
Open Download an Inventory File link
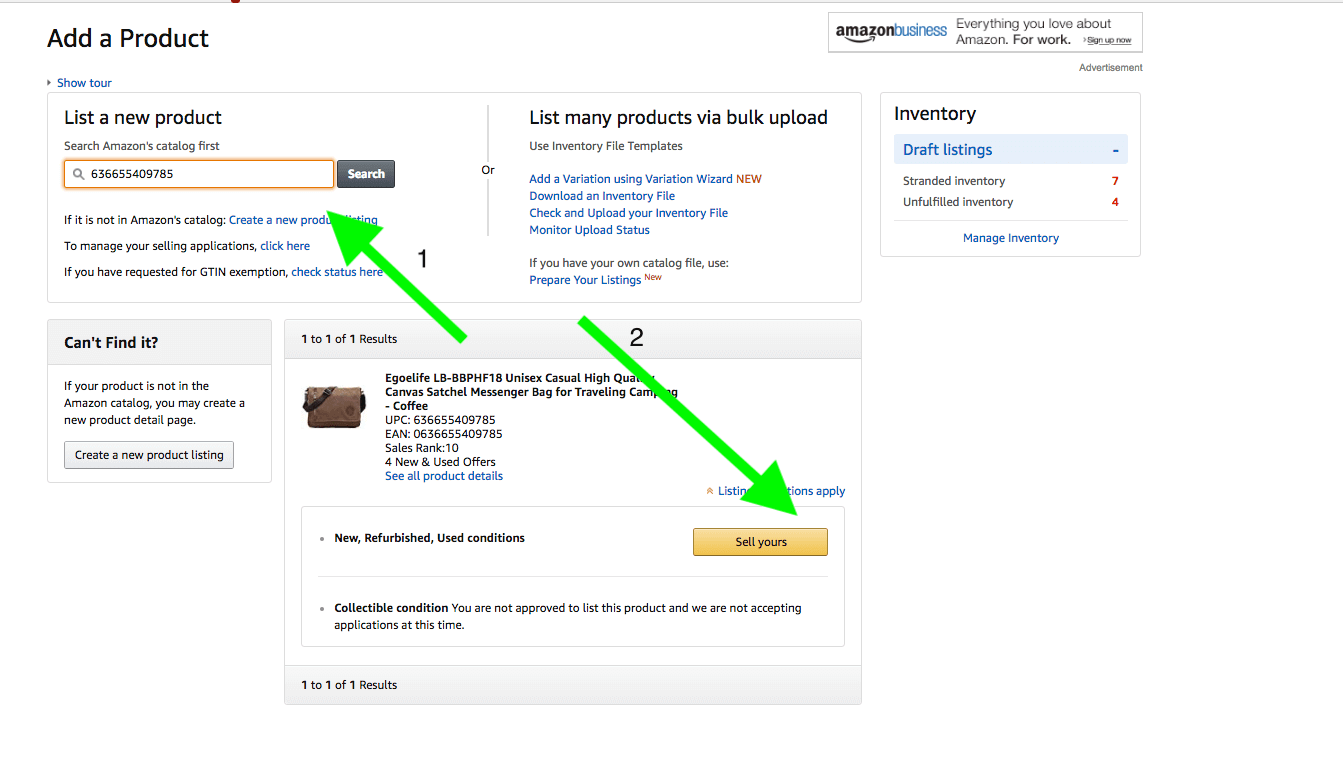(602, 196)
